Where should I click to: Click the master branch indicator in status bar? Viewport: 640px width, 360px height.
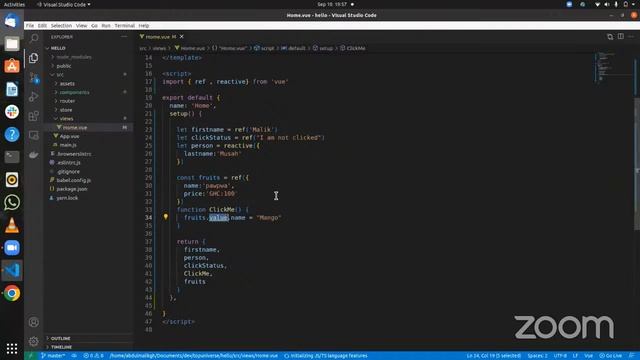coord(53,356)
